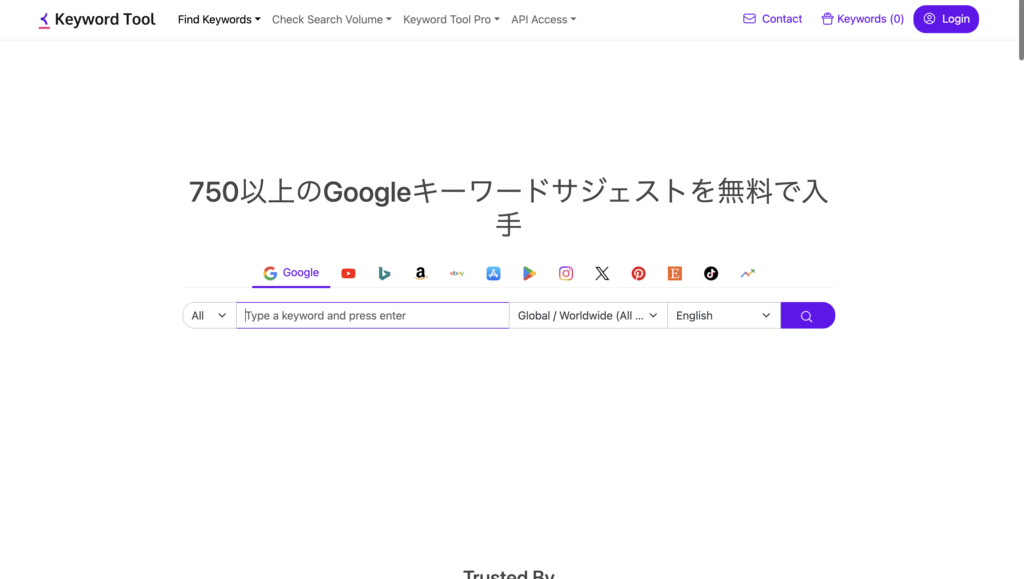This screenshot has height=579, width=1024.
Task: Select the Google tab
Action: pos(291,273)
